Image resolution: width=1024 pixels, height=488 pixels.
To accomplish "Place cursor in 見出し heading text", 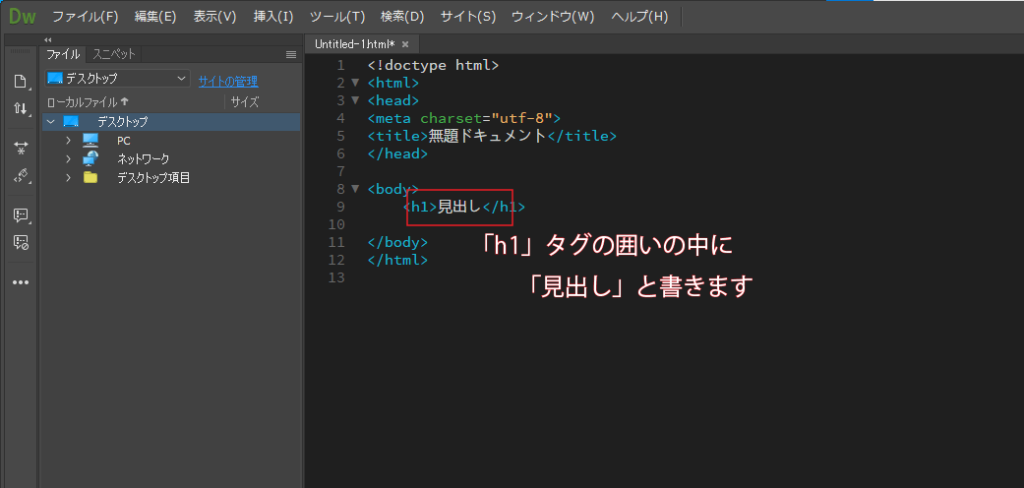I will tap(459, 207).
